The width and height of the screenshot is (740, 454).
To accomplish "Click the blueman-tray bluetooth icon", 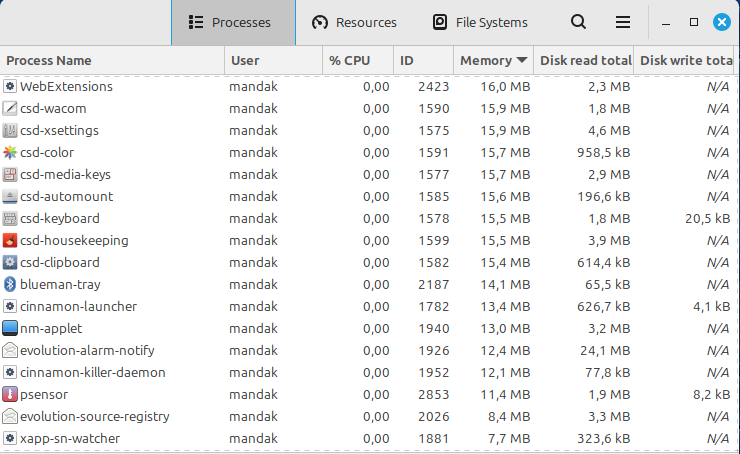I will click(x=10, y=285).
